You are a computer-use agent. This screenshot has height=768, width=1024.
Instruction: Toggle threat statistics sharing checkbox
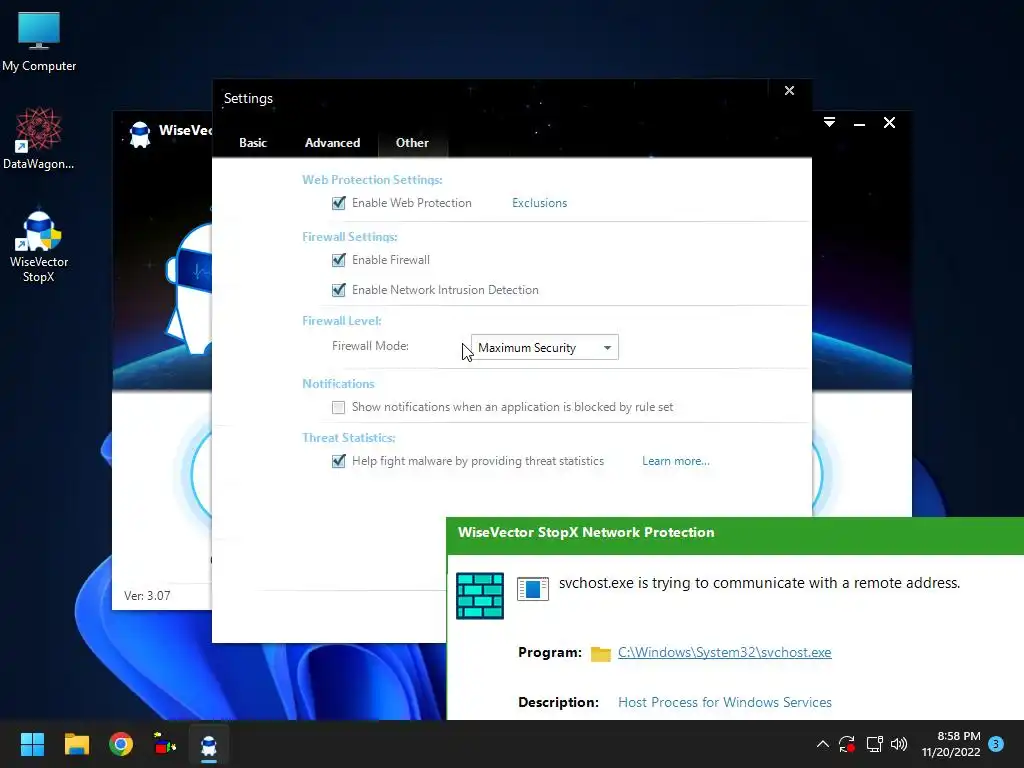pyautogui.click(x=338, y=461)
